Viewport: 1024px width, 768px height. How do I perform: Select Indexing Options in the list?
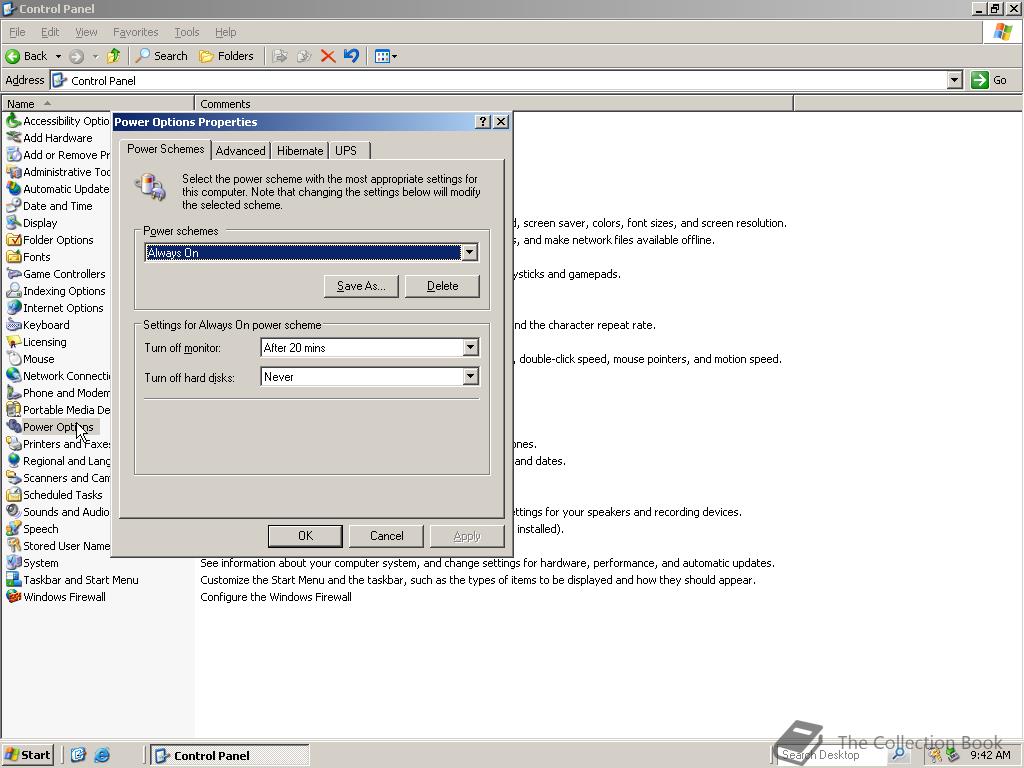point(64,291)
